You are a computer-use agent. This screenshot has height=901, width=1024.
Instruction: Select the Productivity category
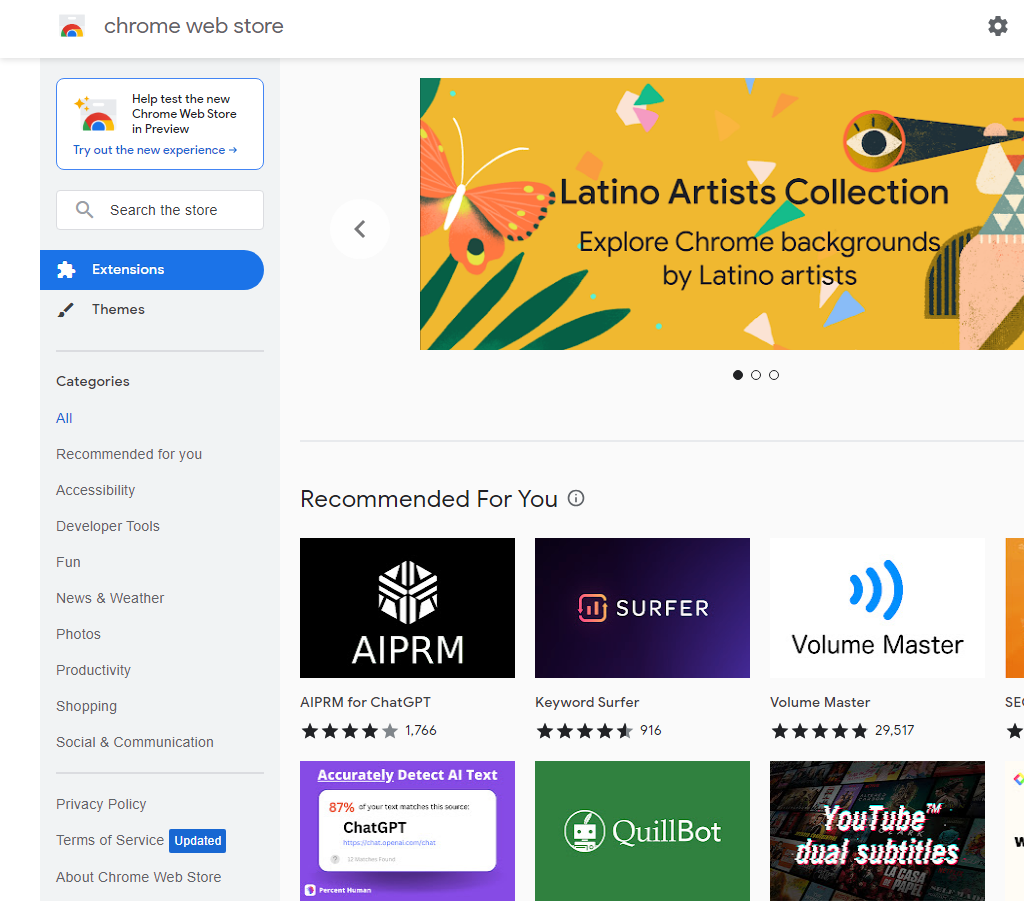[x=93, y=670]
